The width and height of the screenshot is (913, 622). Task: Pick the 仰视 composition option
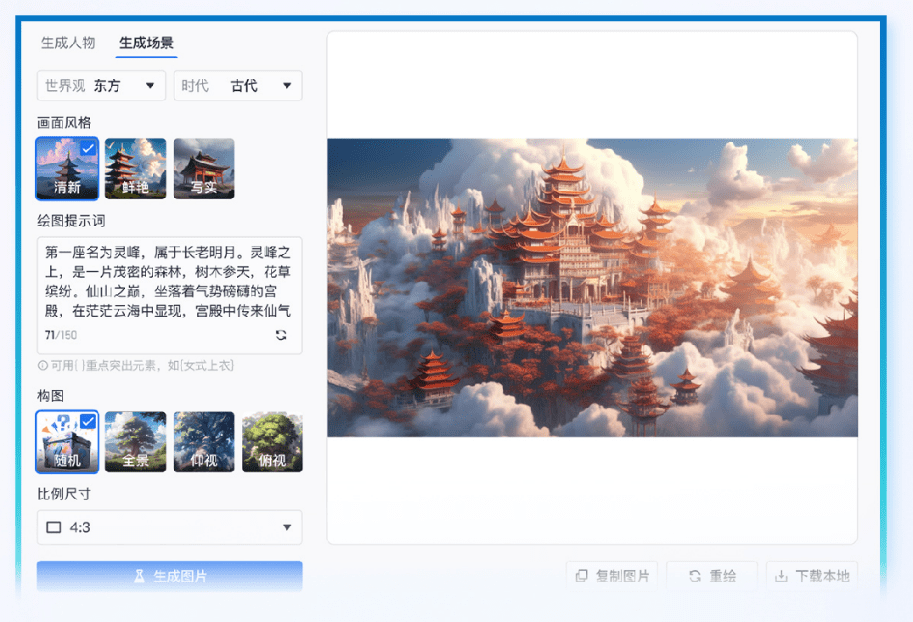(204, 441)
